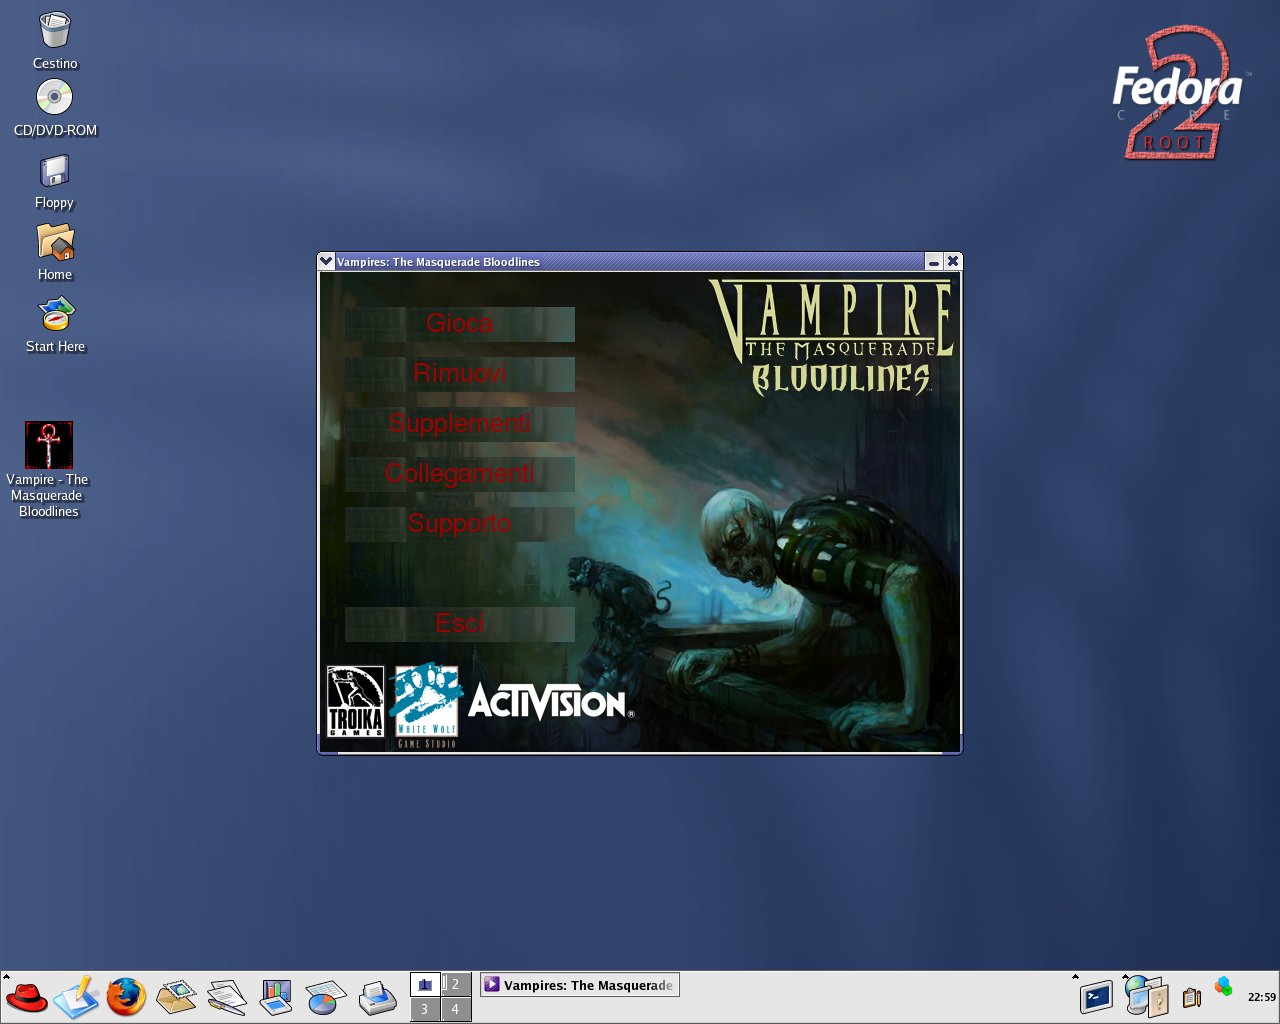Launch the spreadsheet chart panel icon
This screenshot has height=1024, width=1280.
tap(325, 997)
